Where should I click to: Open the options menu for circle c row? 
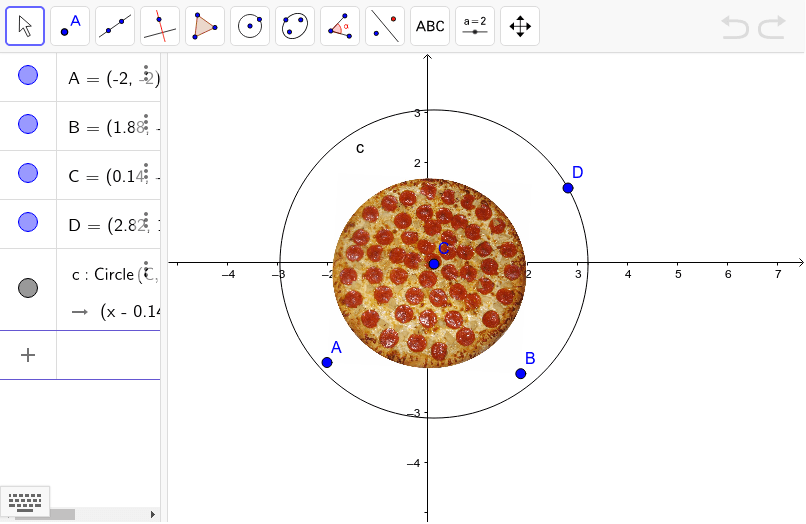146,268
